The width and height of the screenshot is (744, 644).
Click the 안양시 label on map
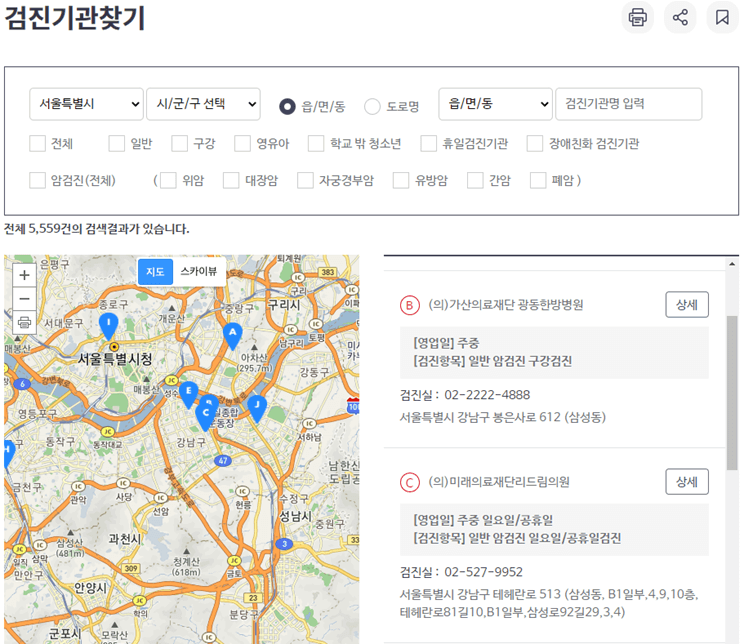coord(91,588)
